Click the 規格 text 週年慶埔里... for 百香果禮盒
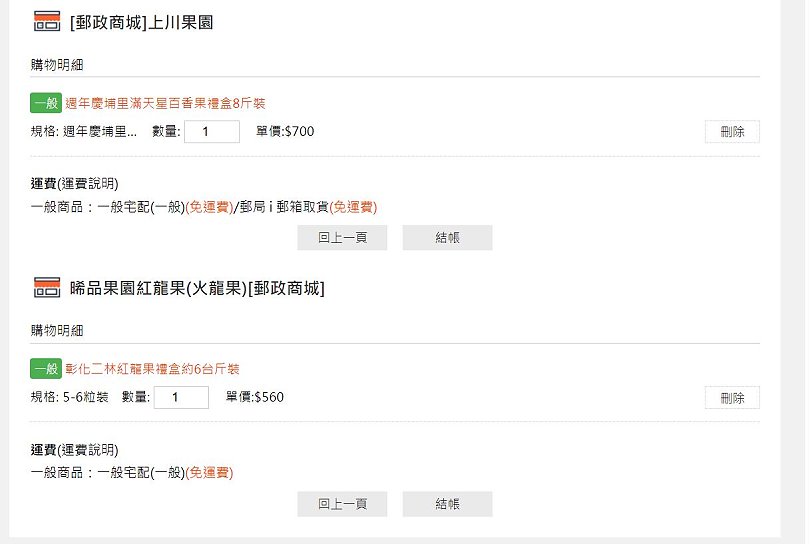 click(99, 131)
